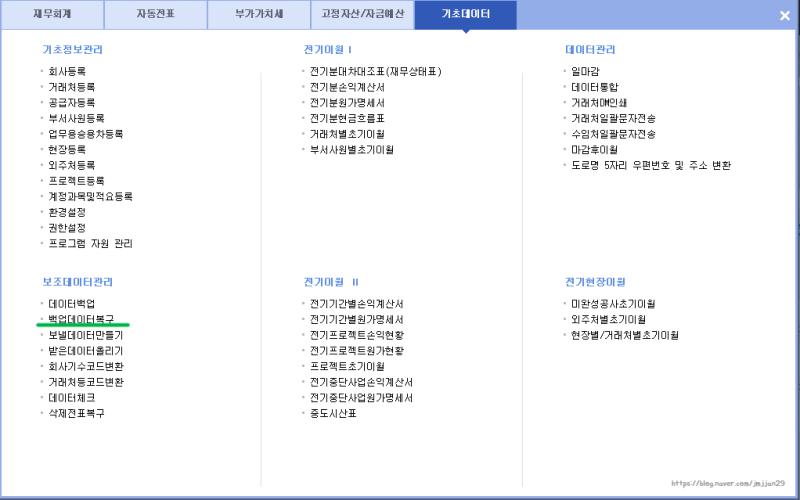
Task: Open 전기기간별손익계산서
Action: click(x=357, y=304)
